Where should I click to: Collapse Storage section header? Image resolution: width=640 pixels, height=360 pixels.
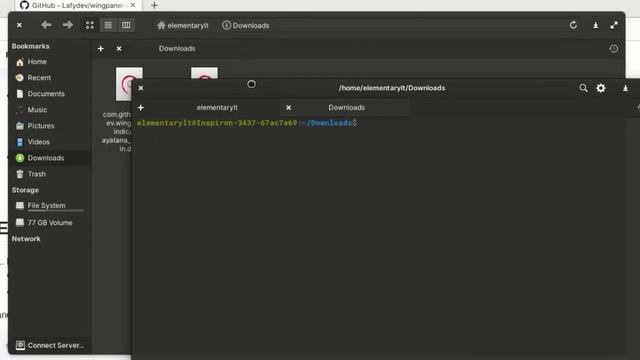(x=25, y=190)
